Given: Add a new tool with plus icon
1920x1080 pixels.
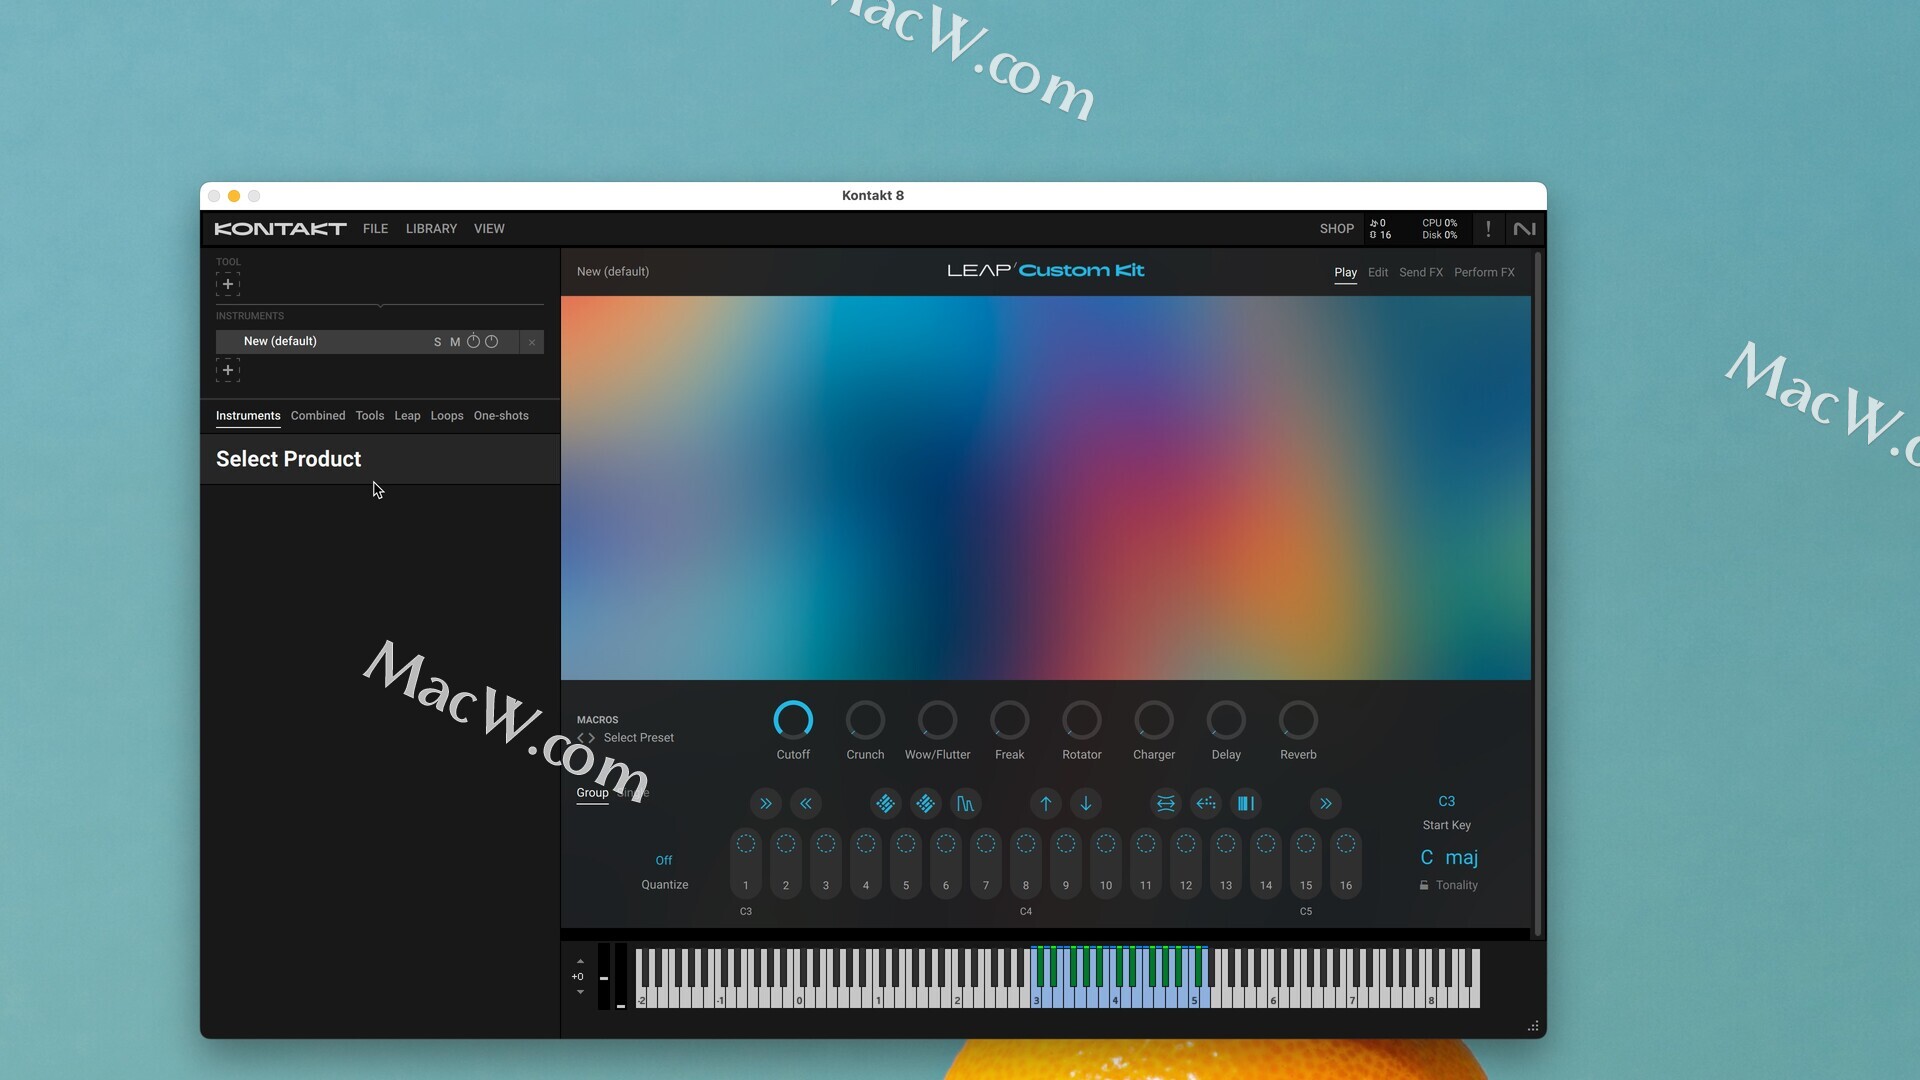Looking at the screenshot, I should (228, 285).
